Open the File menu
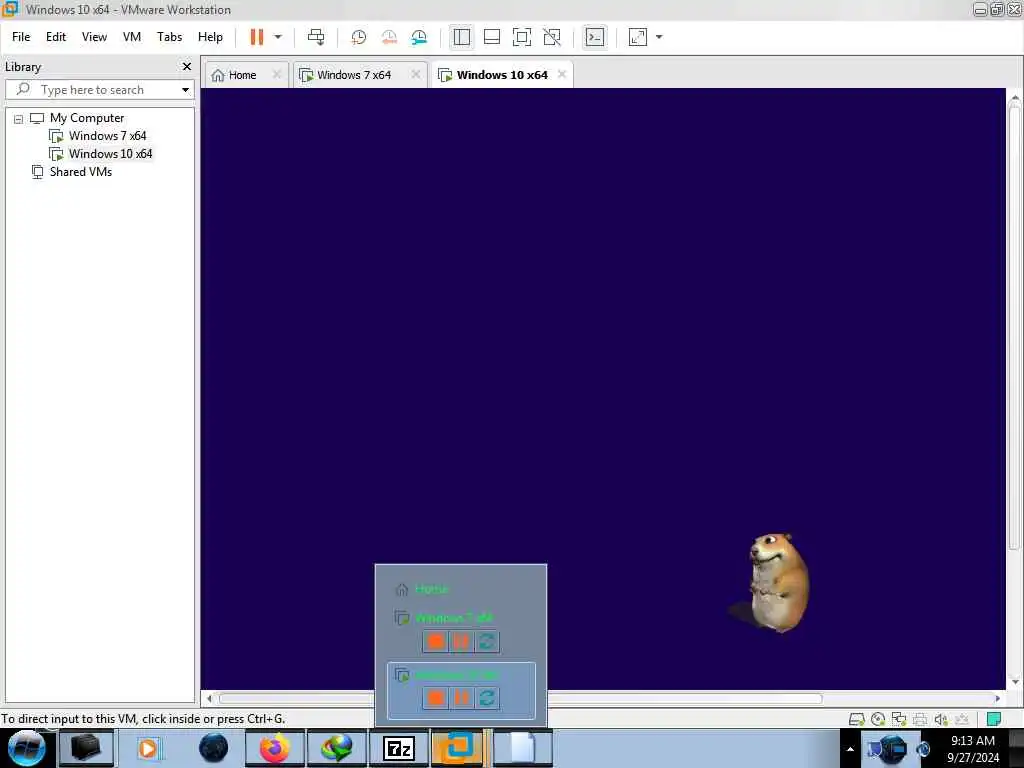 point(21,37)
